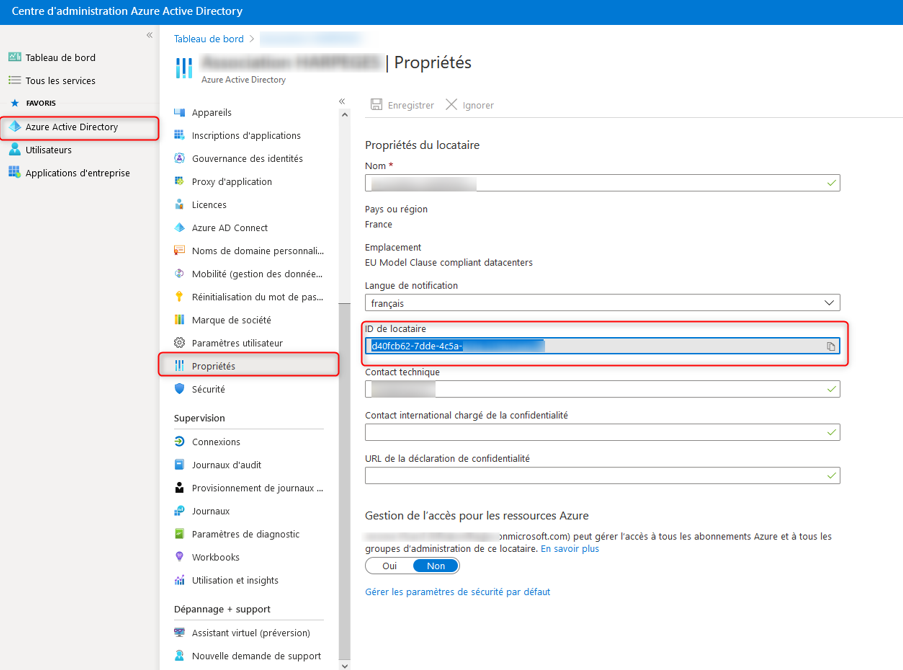Click the Marque de société icon
903x670 pixels.
point(180,320)
